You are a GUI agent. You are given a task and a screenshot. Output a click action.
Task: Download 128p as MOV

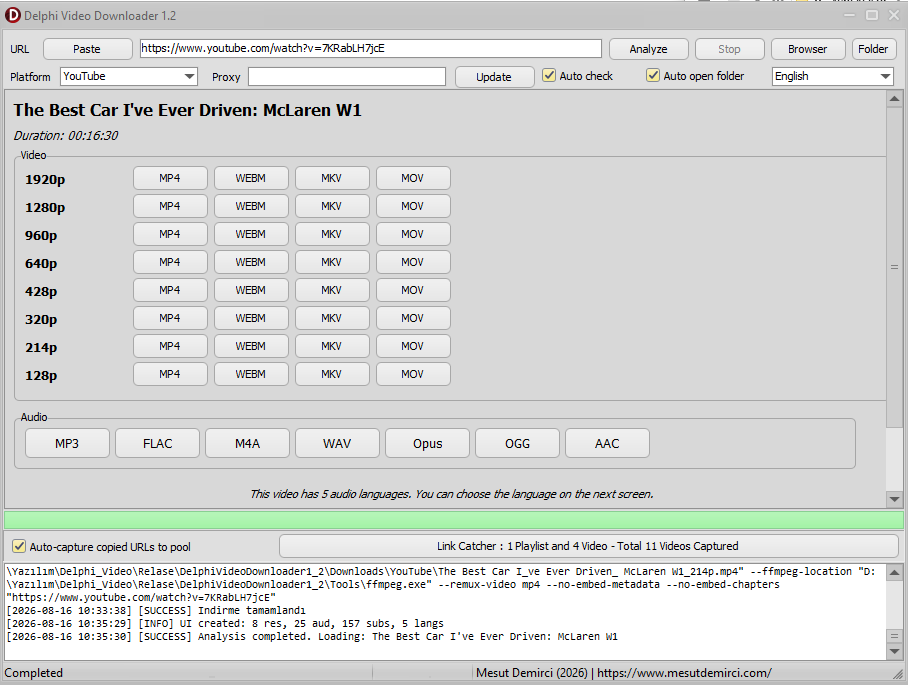413,374
